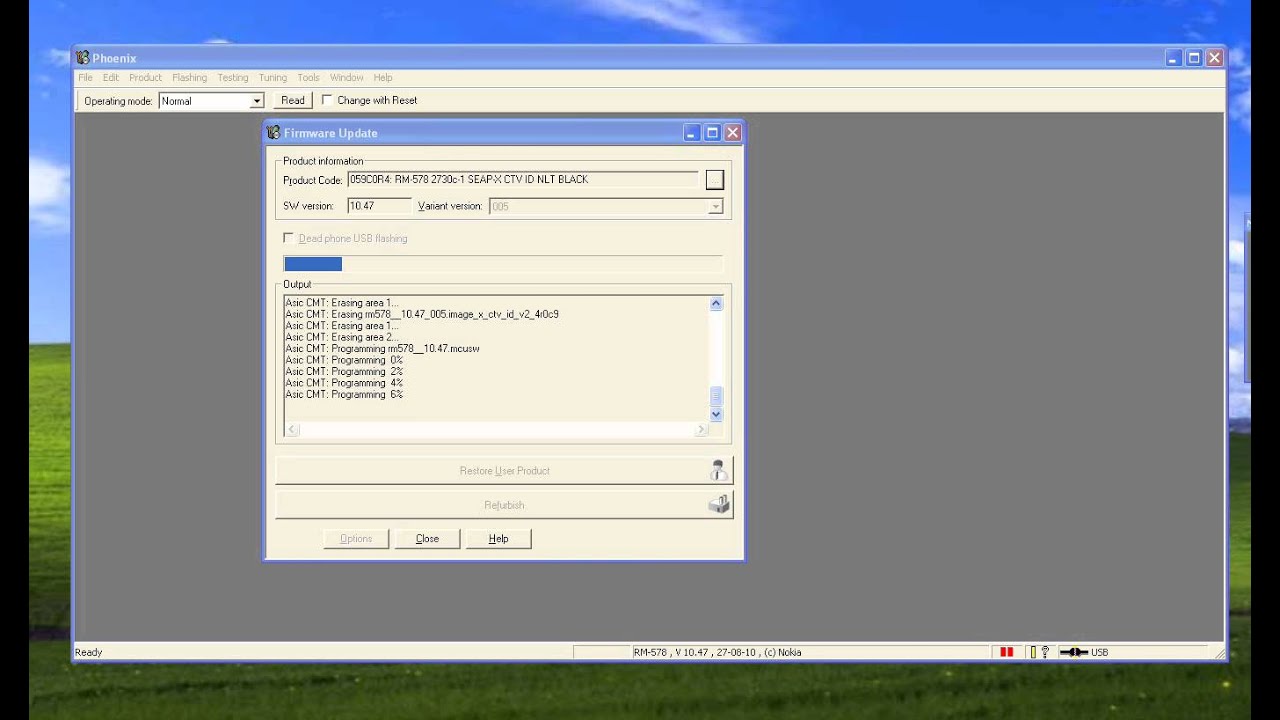
Task: Click the product code browse button
Action: [x=714, y=180]
